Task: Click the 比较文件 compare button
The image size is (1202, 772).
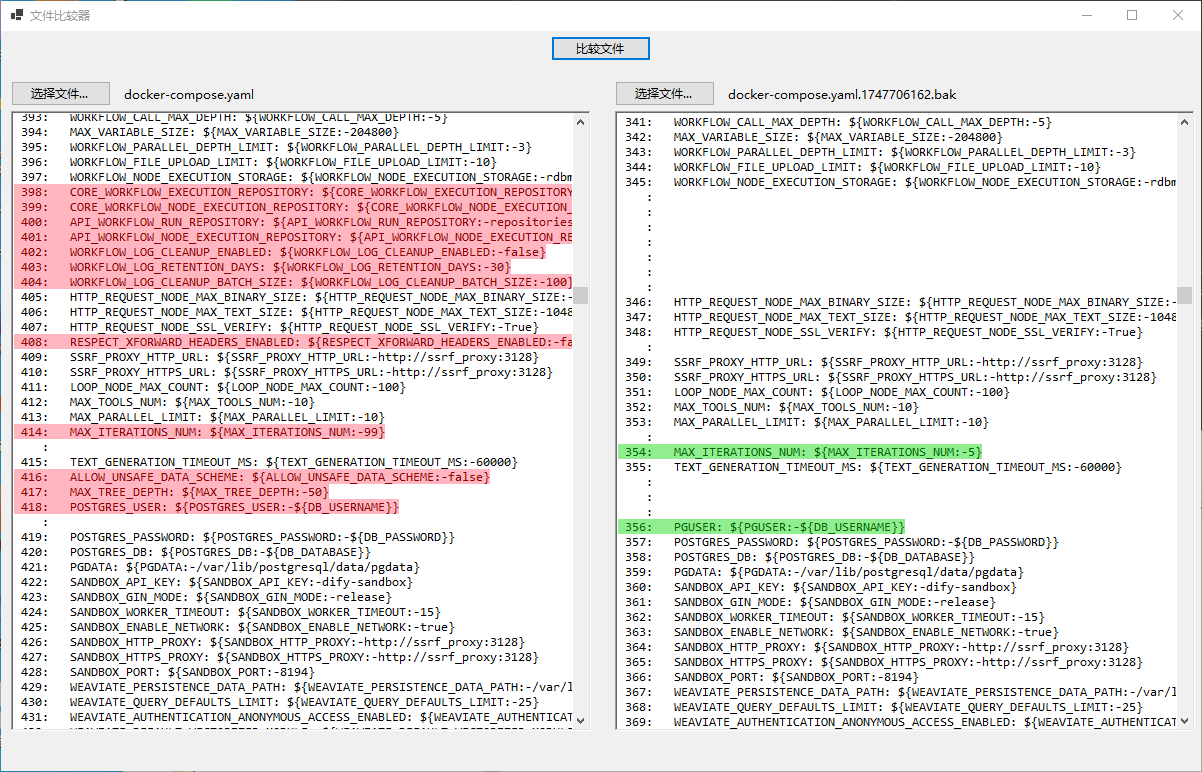Action: point(600,48)
